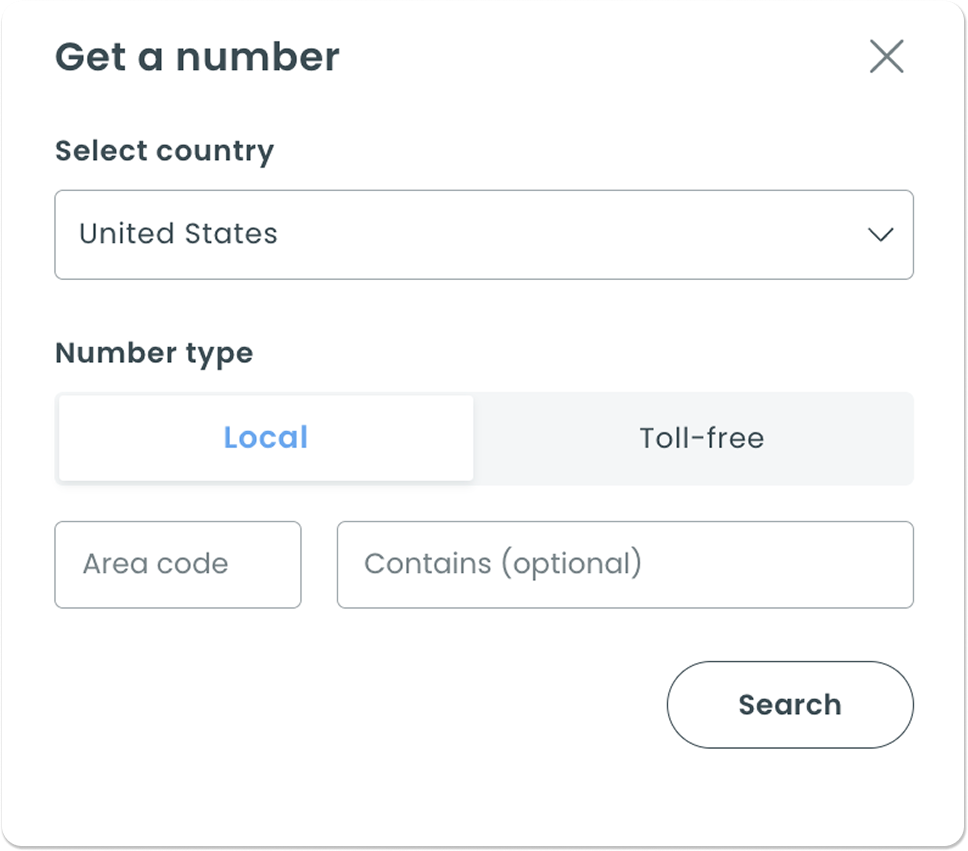Viewport: 968px width, 851px height.
Task: Click the United States selected value
Action: [178, 234]
